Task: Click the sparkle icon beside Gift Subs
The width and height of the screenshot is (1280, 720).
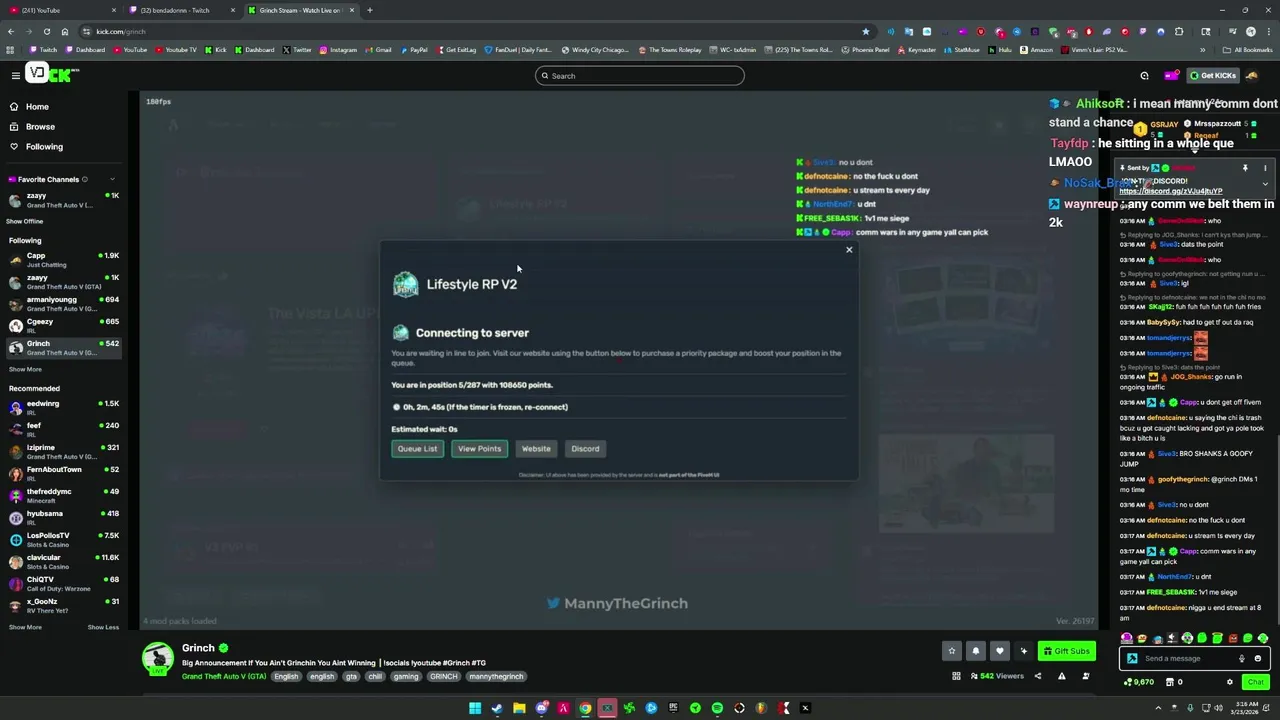Action: pos(1023,651)
